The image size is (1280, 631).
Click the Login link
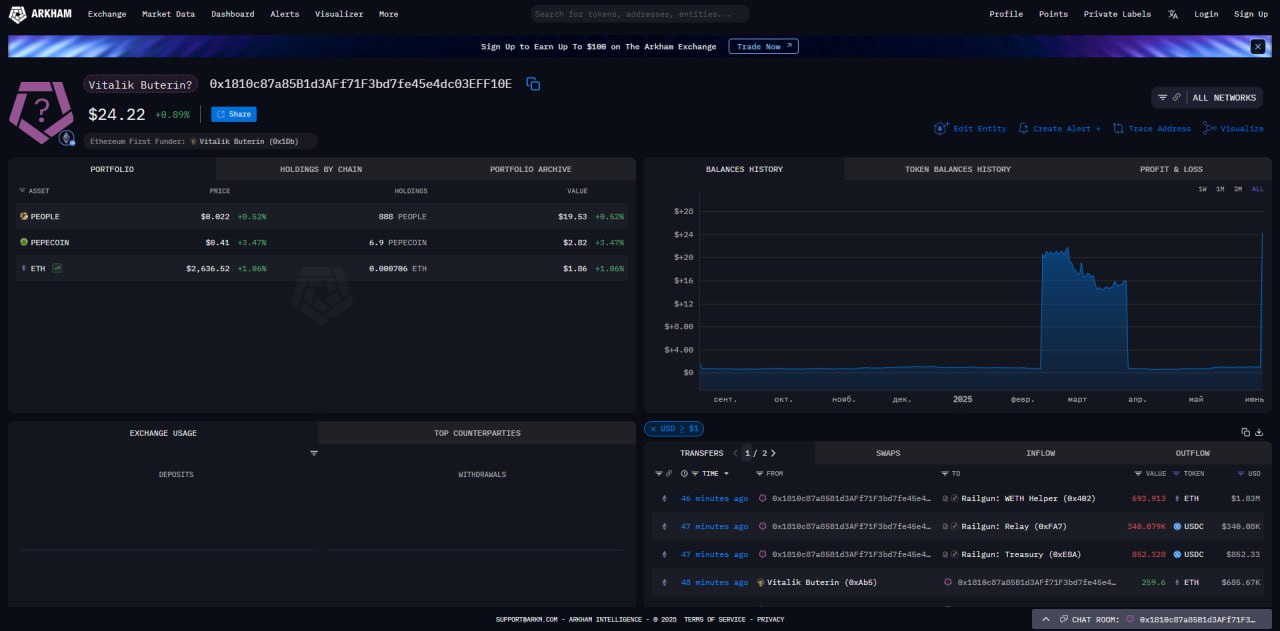click(x=1206, y=14)
